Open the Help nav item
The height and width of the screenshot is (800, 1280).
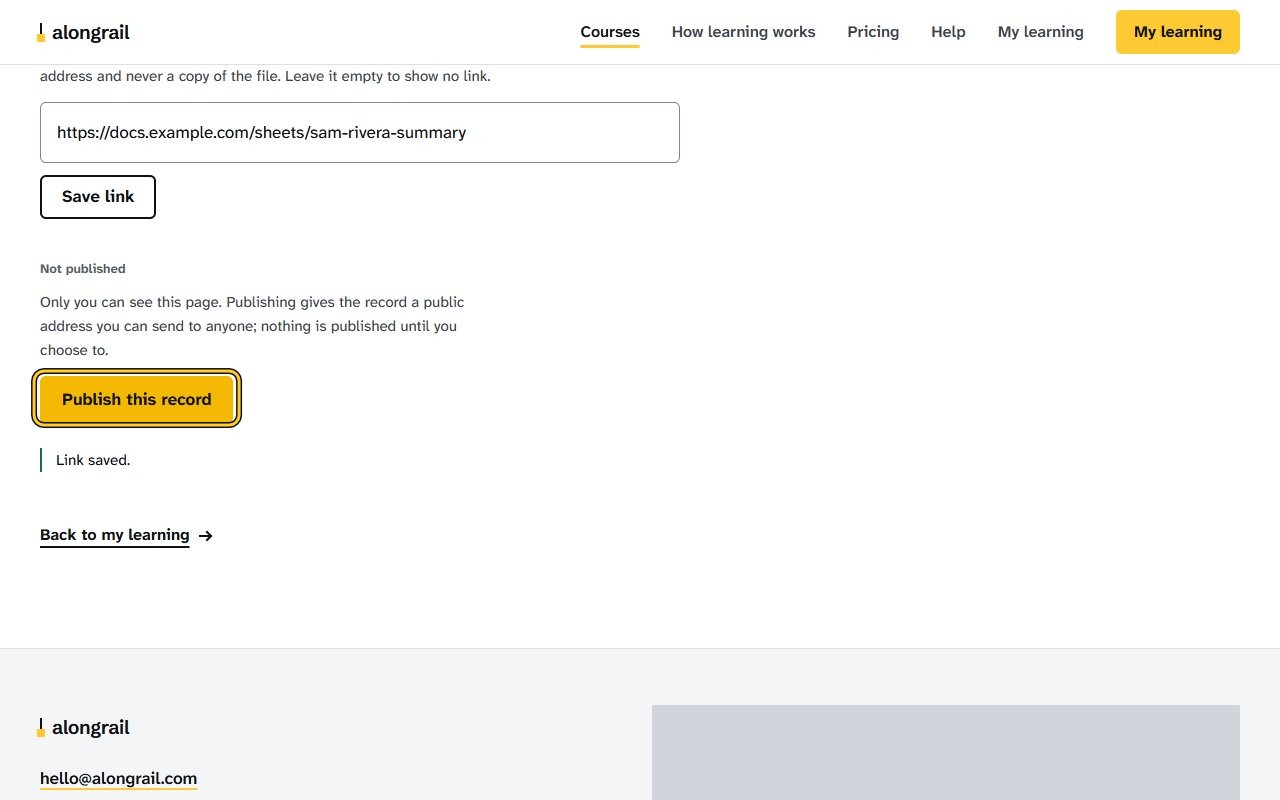948,32
